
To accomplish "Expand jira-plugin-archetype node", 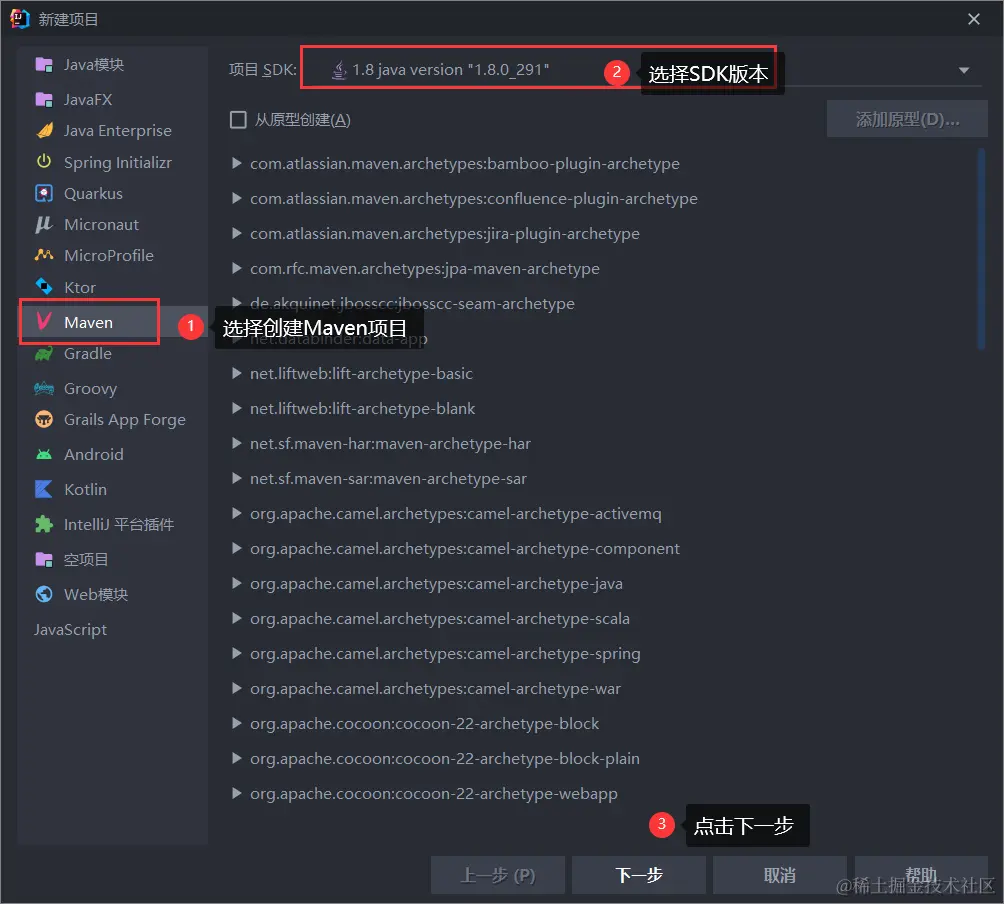I will [x=236, y=233].
